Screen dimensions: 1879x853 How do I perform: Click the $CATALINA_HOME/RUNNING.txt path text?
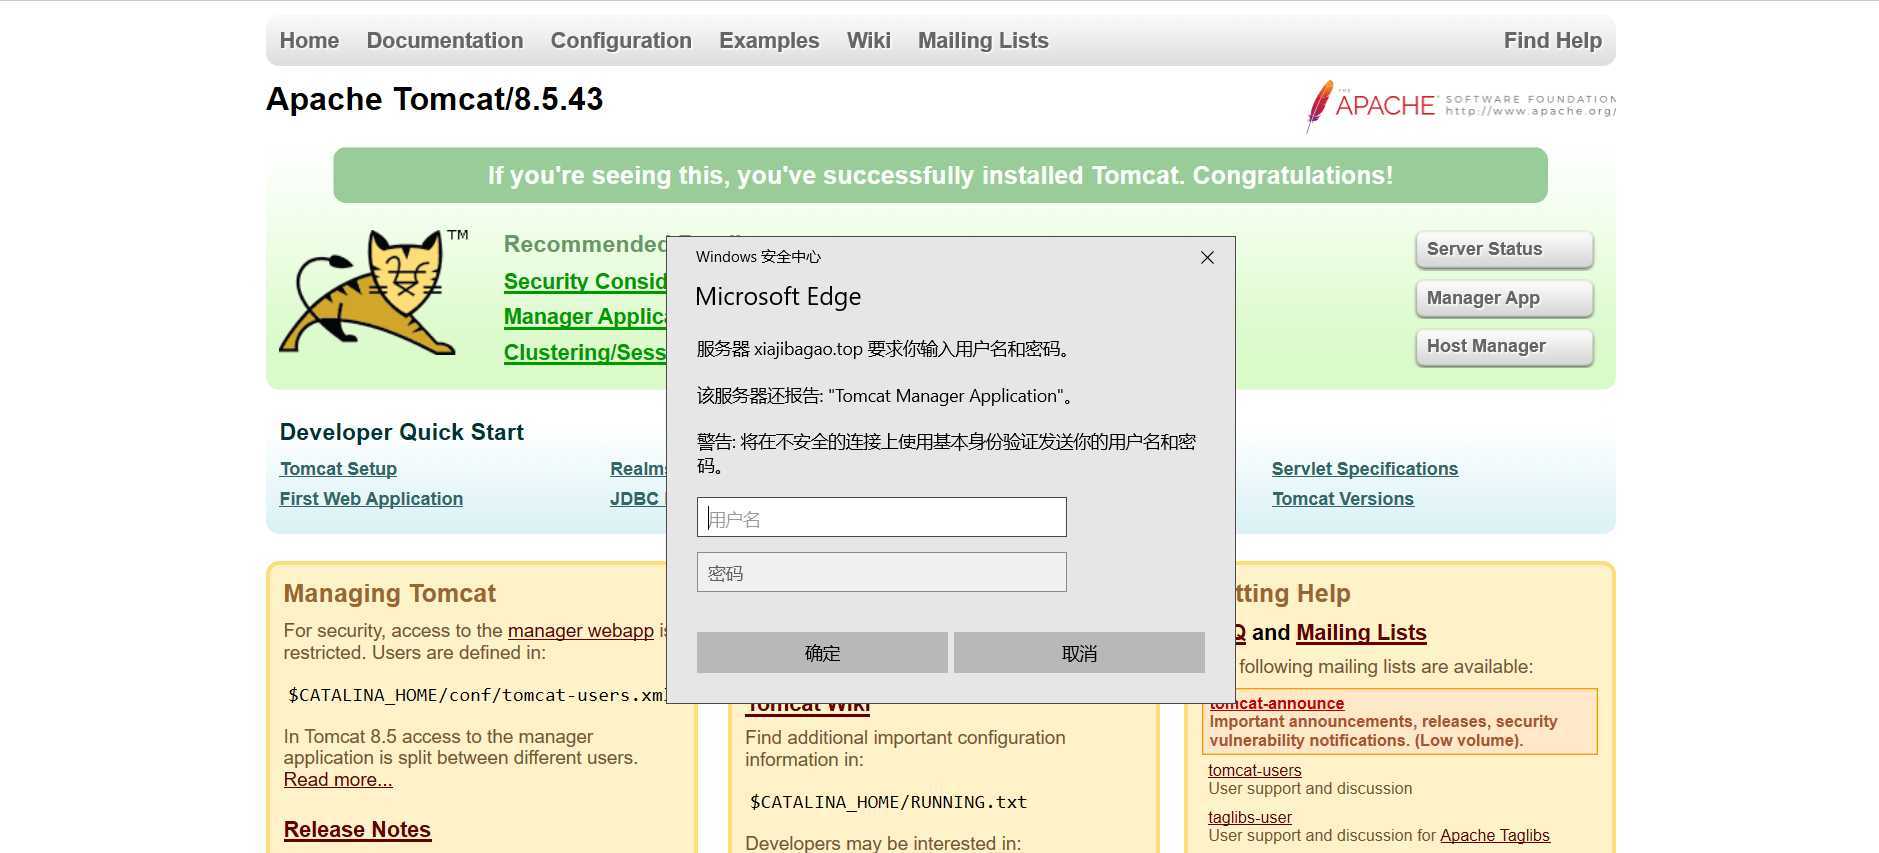[888, 802]
